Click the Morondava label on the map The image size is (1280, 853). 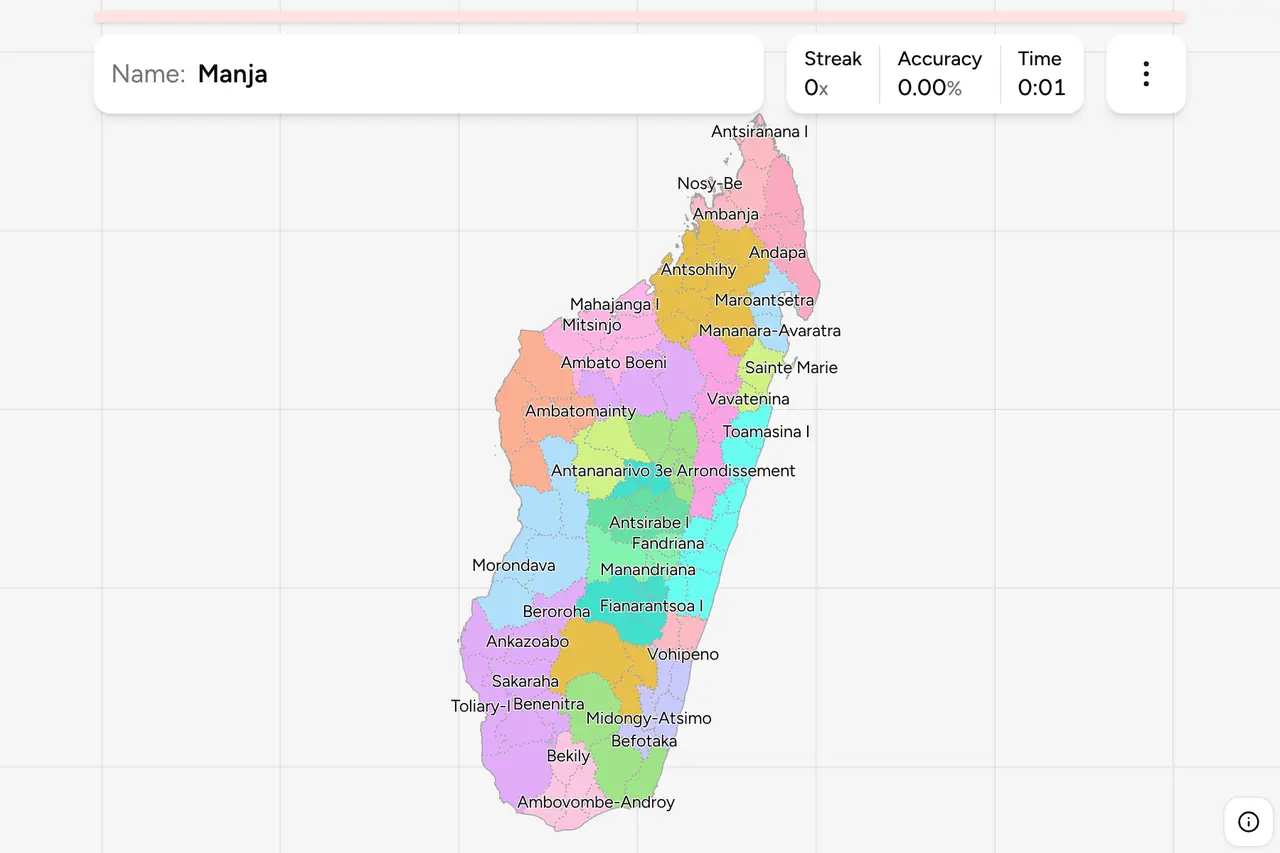pyautogui.click(x=514, y=565)
